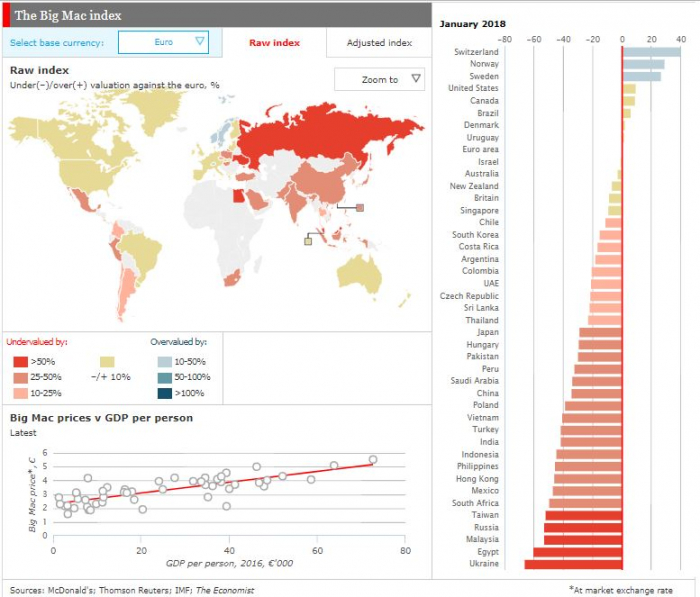The height and width of the screenshot is (597, 700).
Task: Select the Malaysia bar in chart
Action: tap(583, 539)
